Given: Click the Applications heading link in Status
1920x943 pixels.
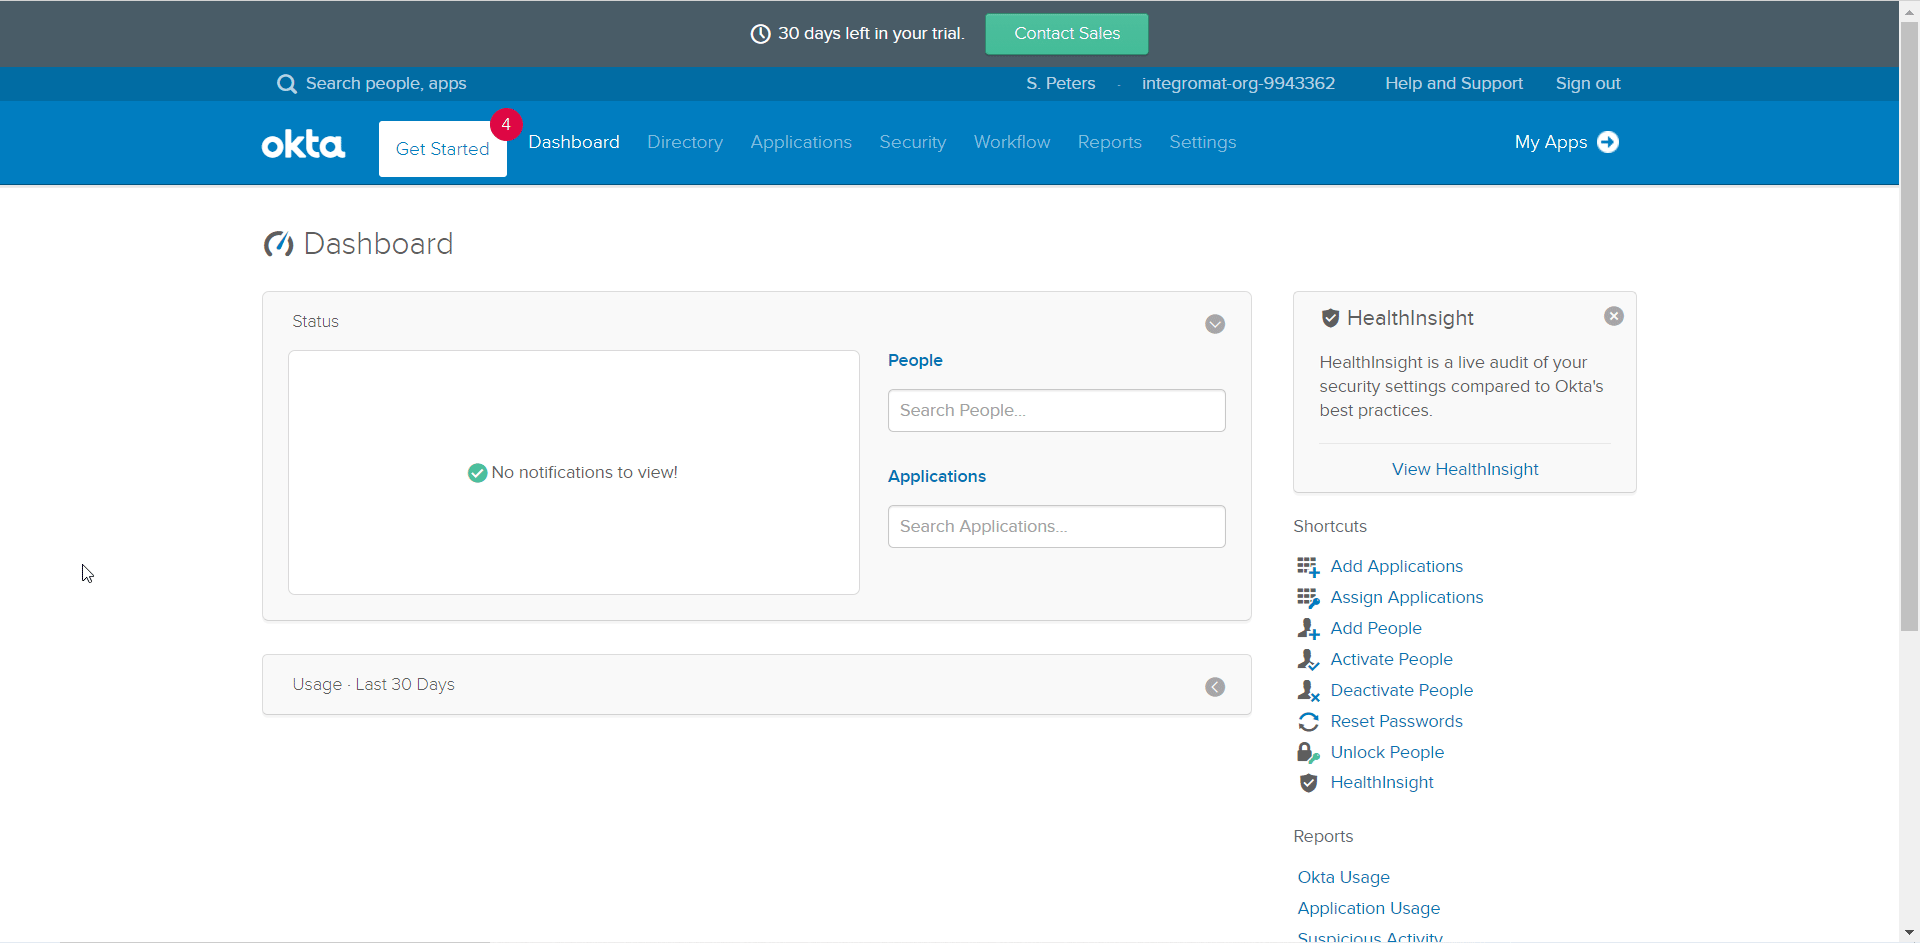Looking at the screenshot, I should tap(937, 476).
